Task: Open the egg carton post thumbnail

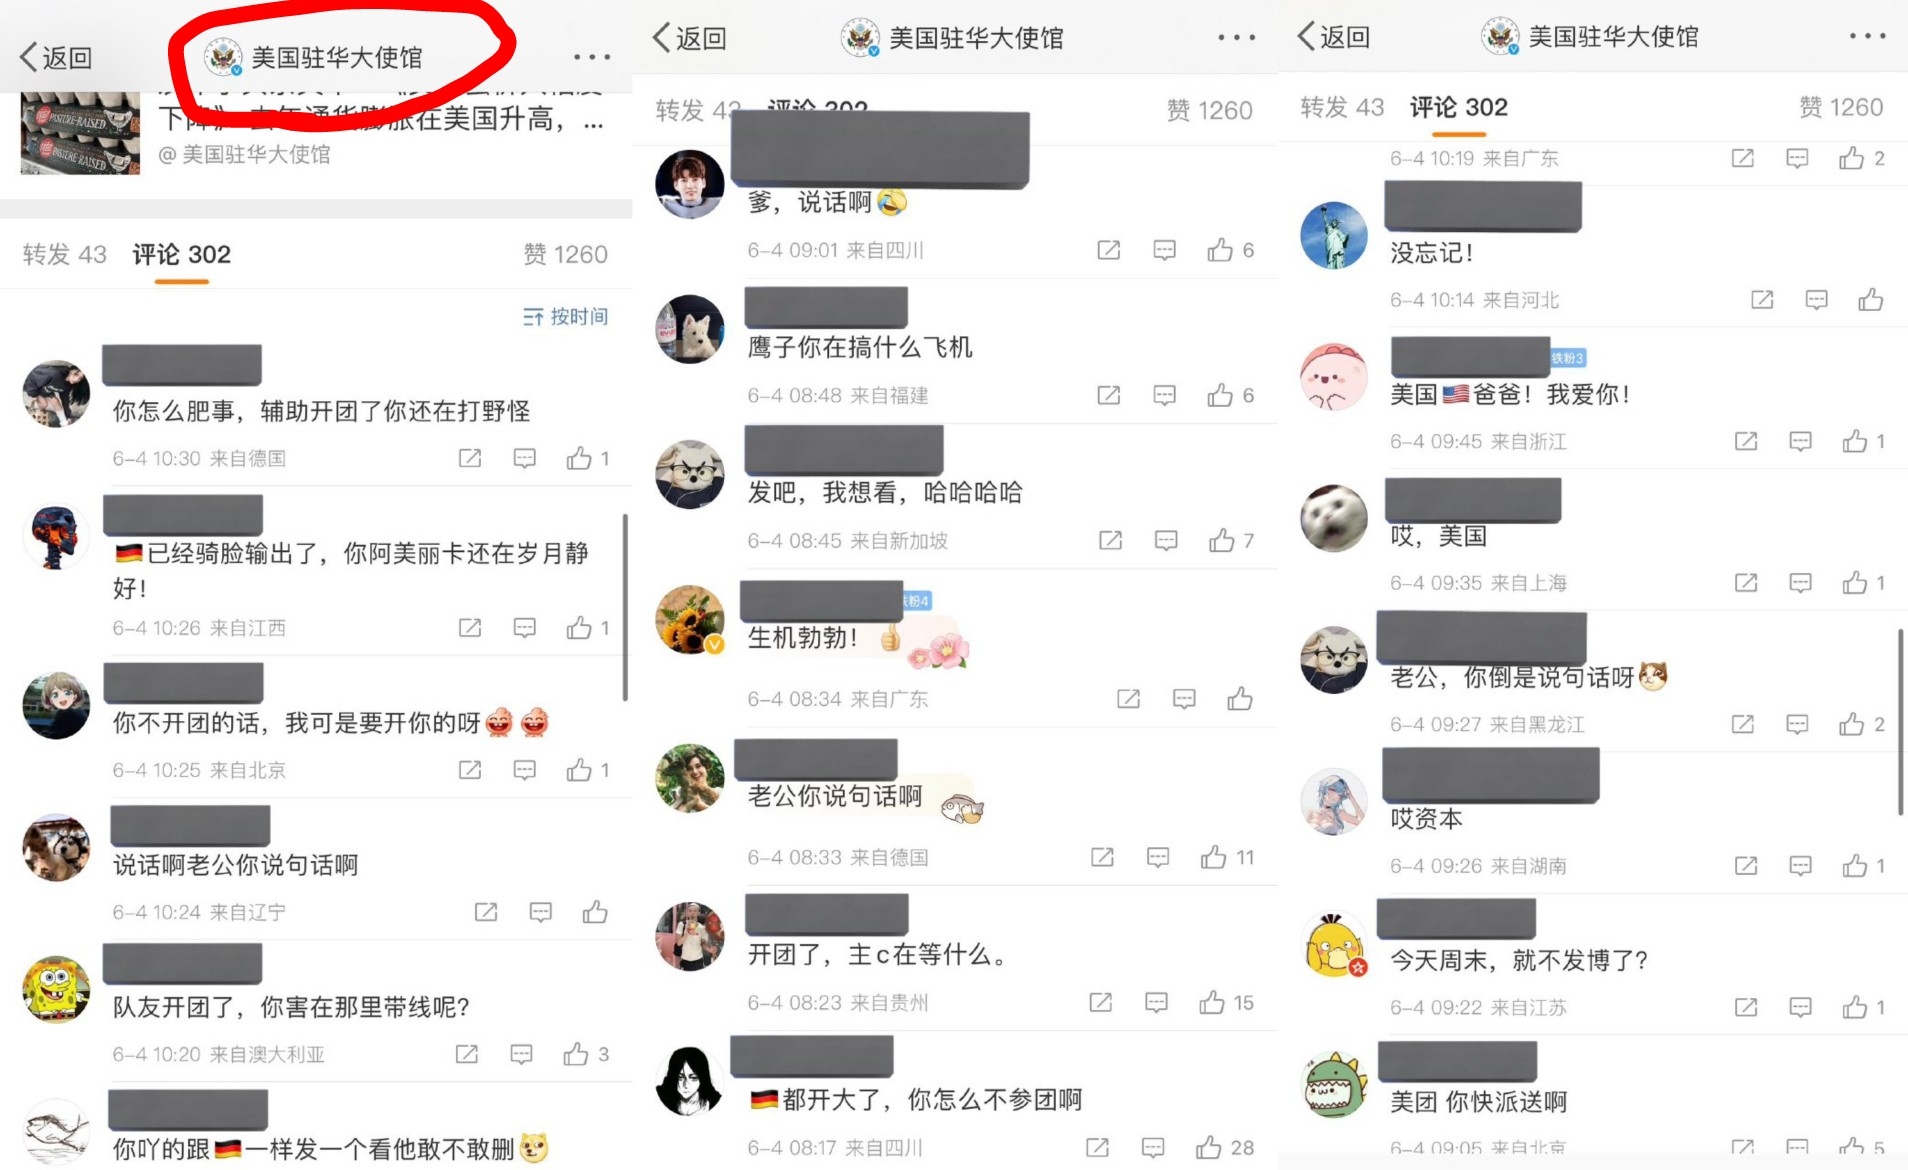Action: pos(80,134)
